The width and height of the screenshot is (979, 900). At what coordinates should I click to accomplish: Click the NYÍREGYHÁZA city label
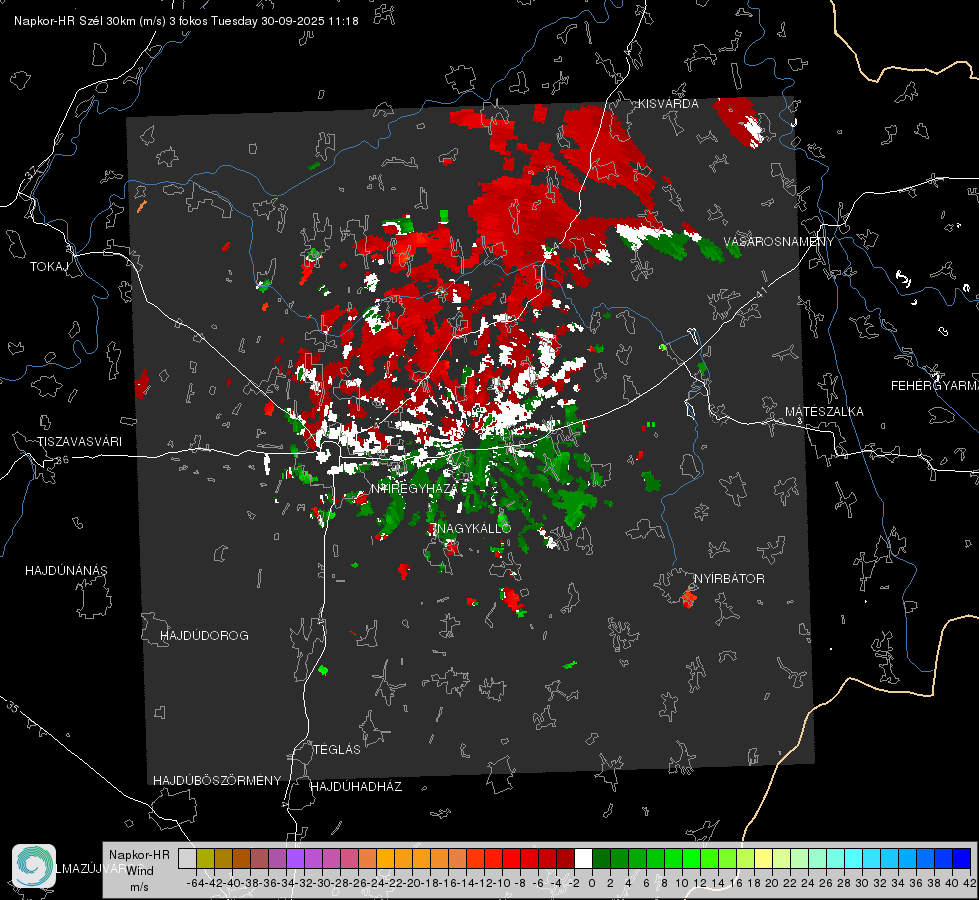(x=415, y=489)
